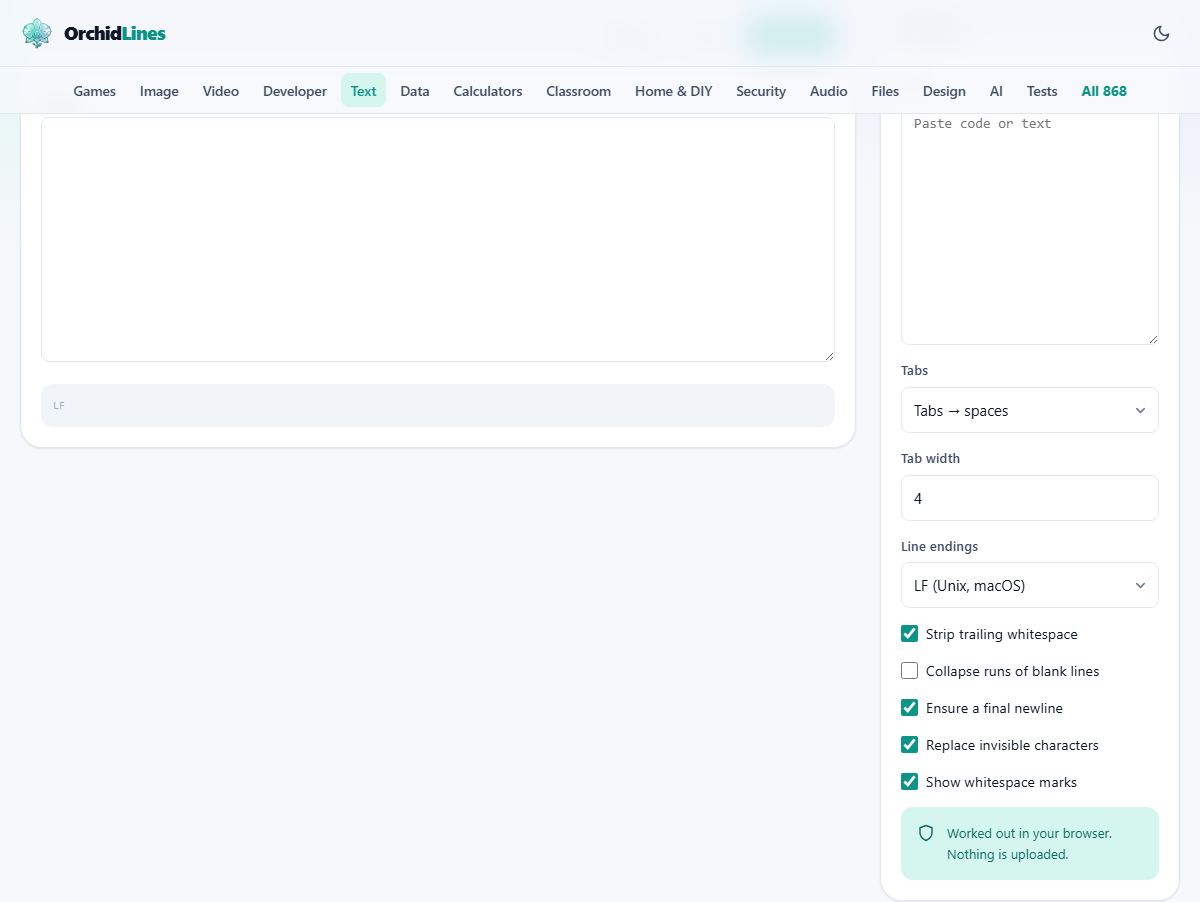Open the Design category
Image resolution: width=1200 pixels, height=902 pixels.
click(x=944, y=91)
